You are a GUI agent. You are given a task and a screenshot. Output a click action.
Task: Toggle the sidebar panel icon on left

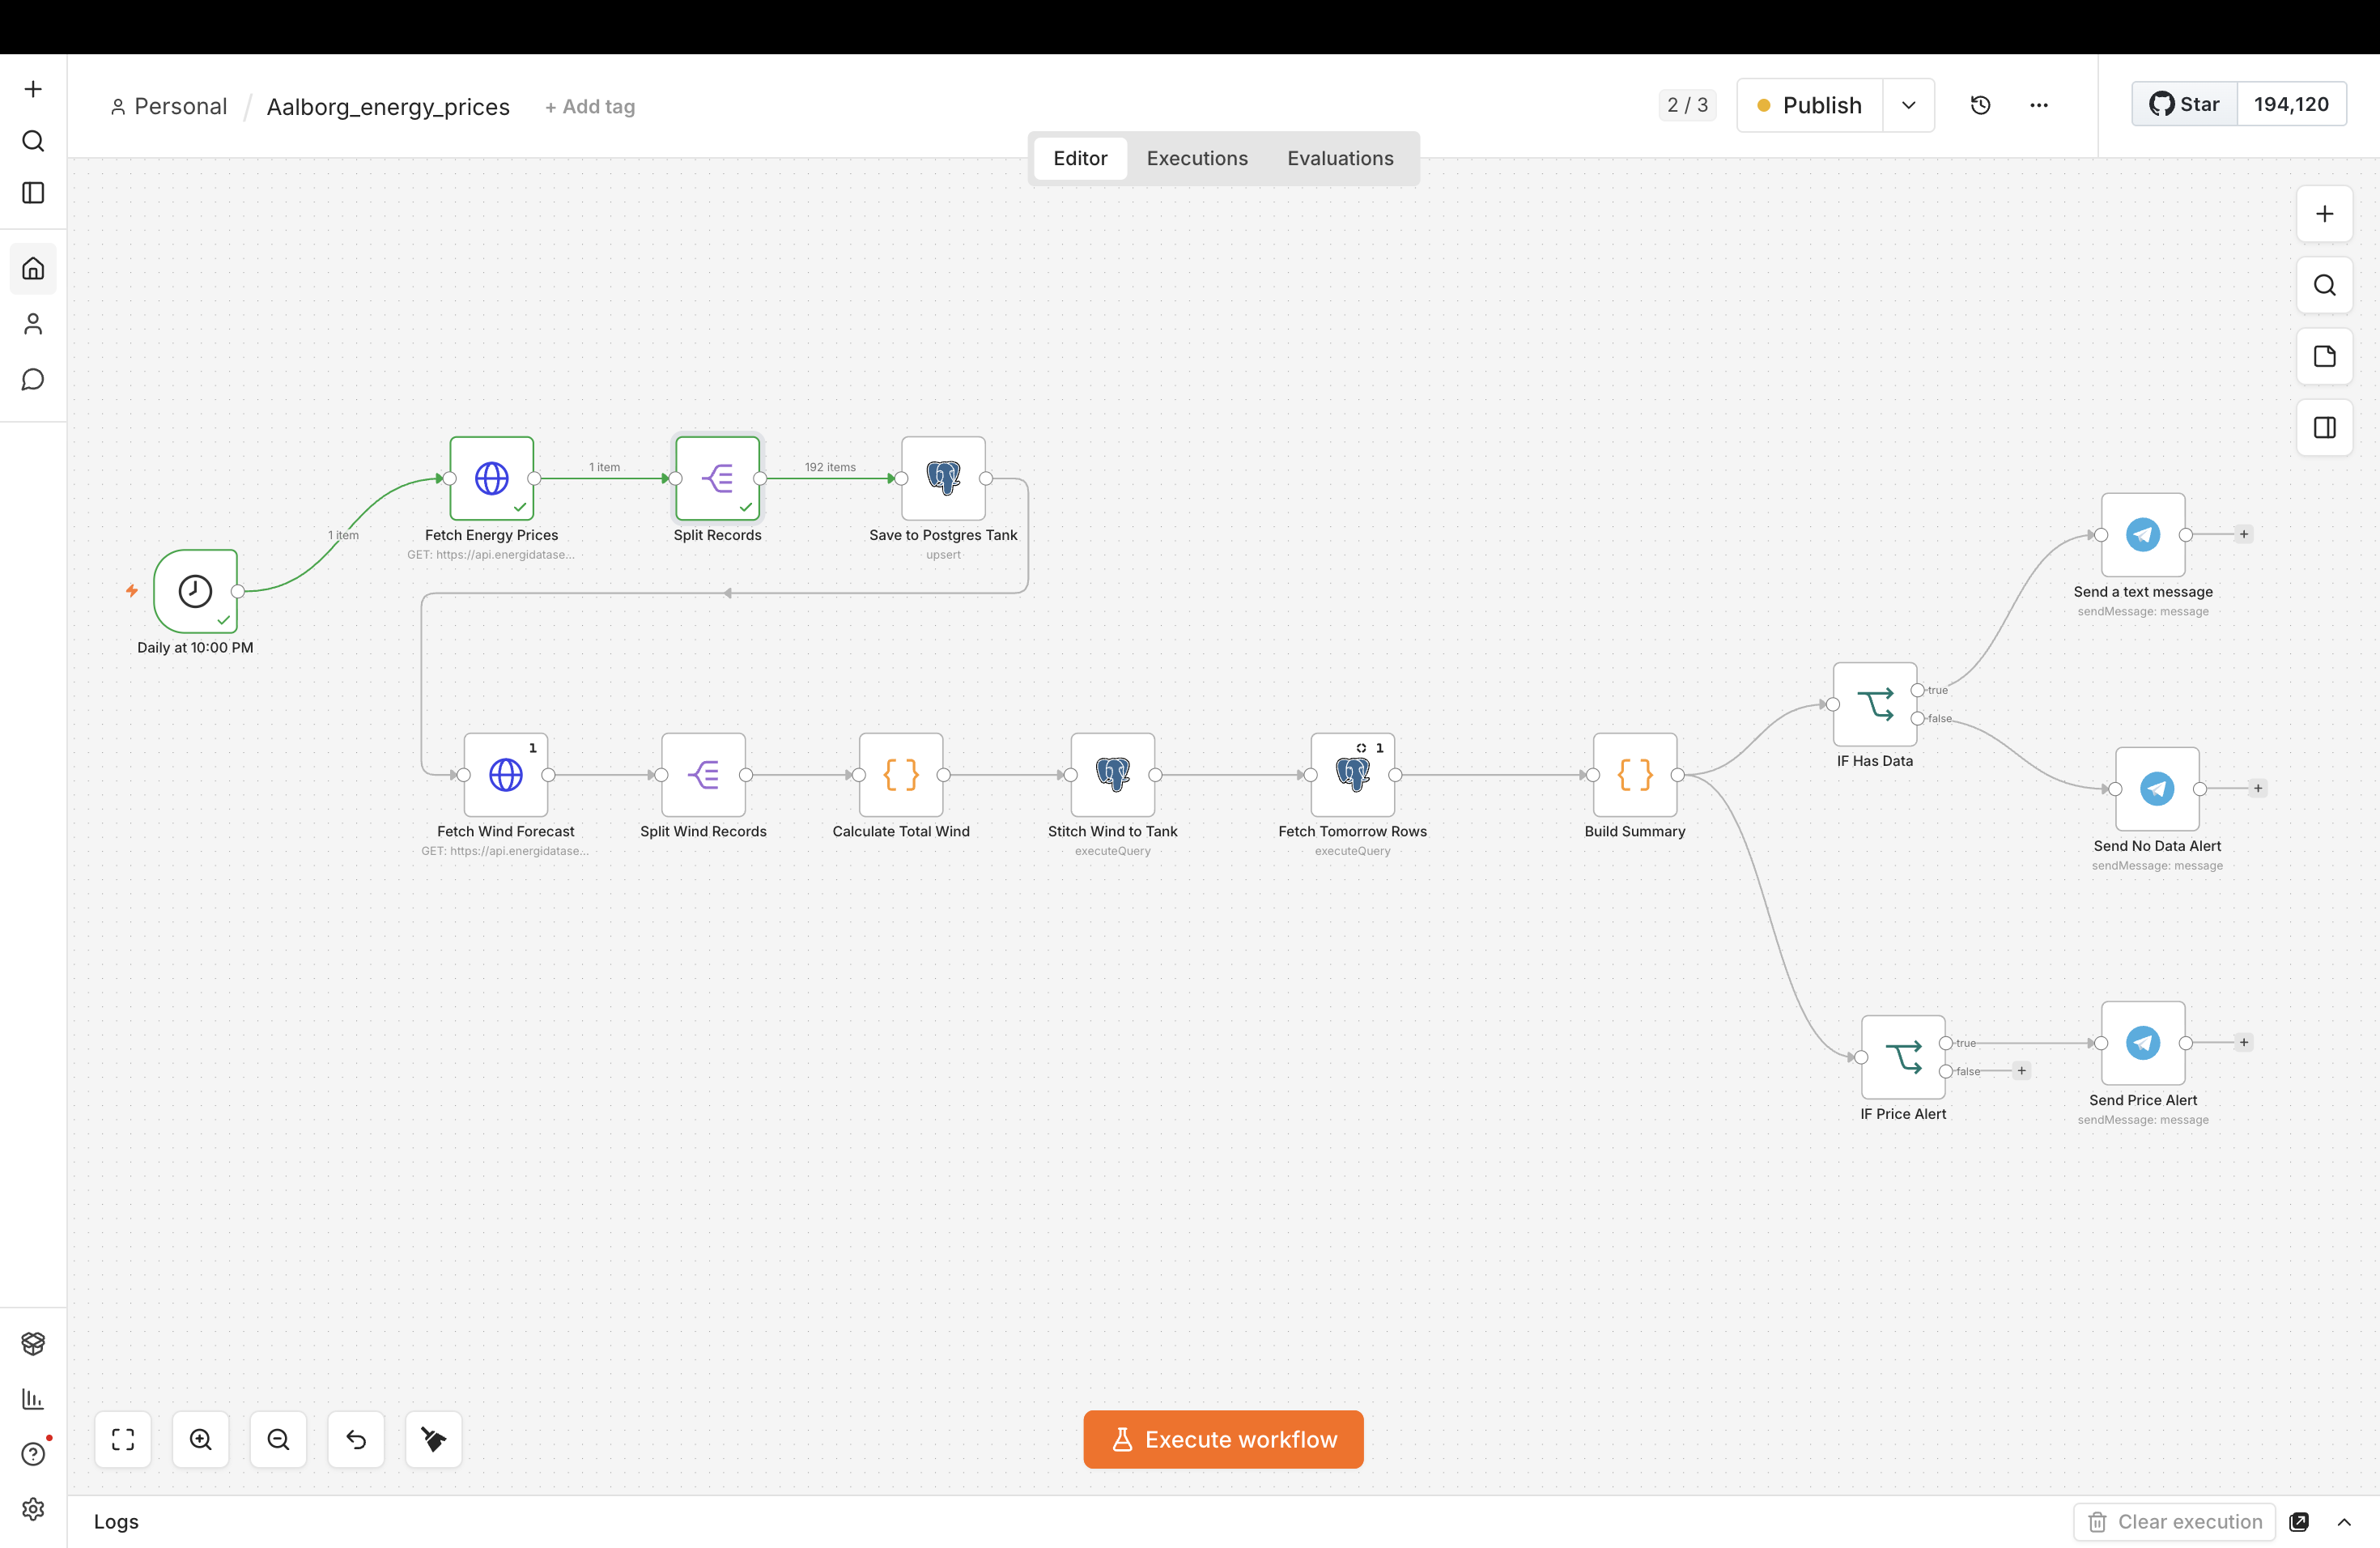pyautogui.click(x=33, y=193)
